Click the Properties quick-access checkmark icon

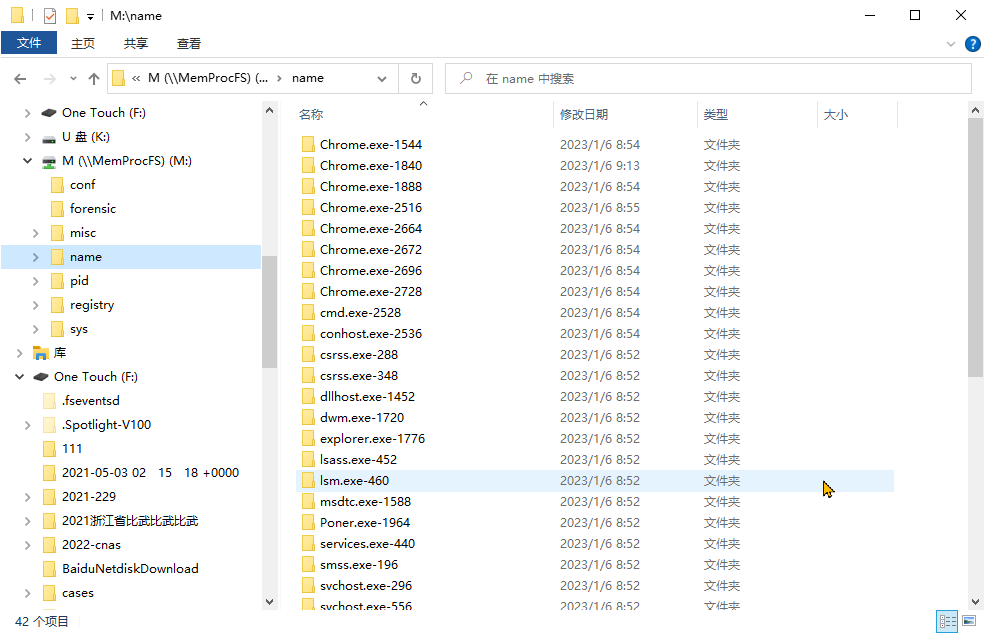click(x=50, y=16)
